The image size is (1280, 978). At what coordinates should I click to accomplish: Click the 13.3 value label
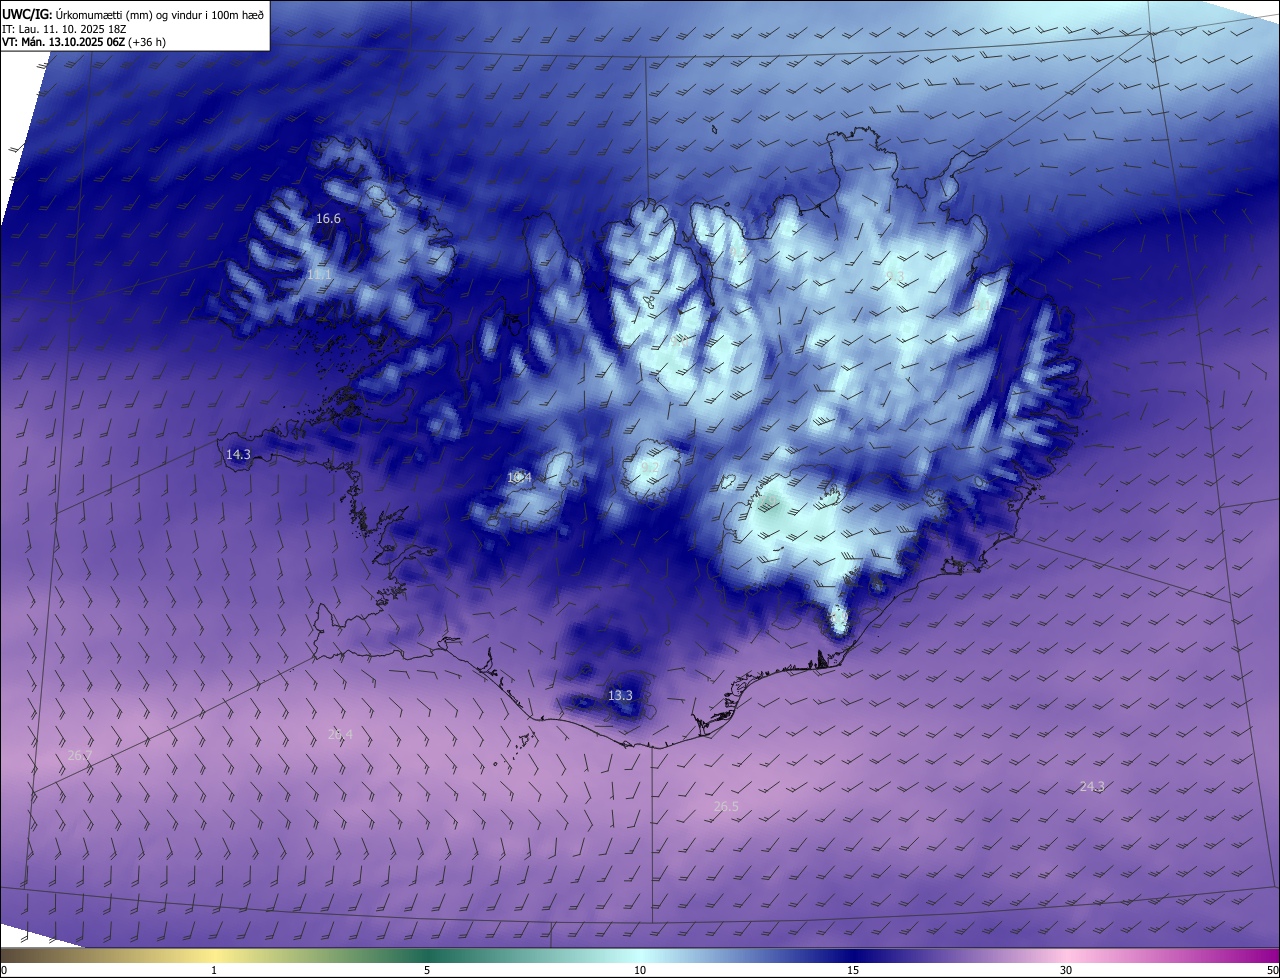coord(620,695)
